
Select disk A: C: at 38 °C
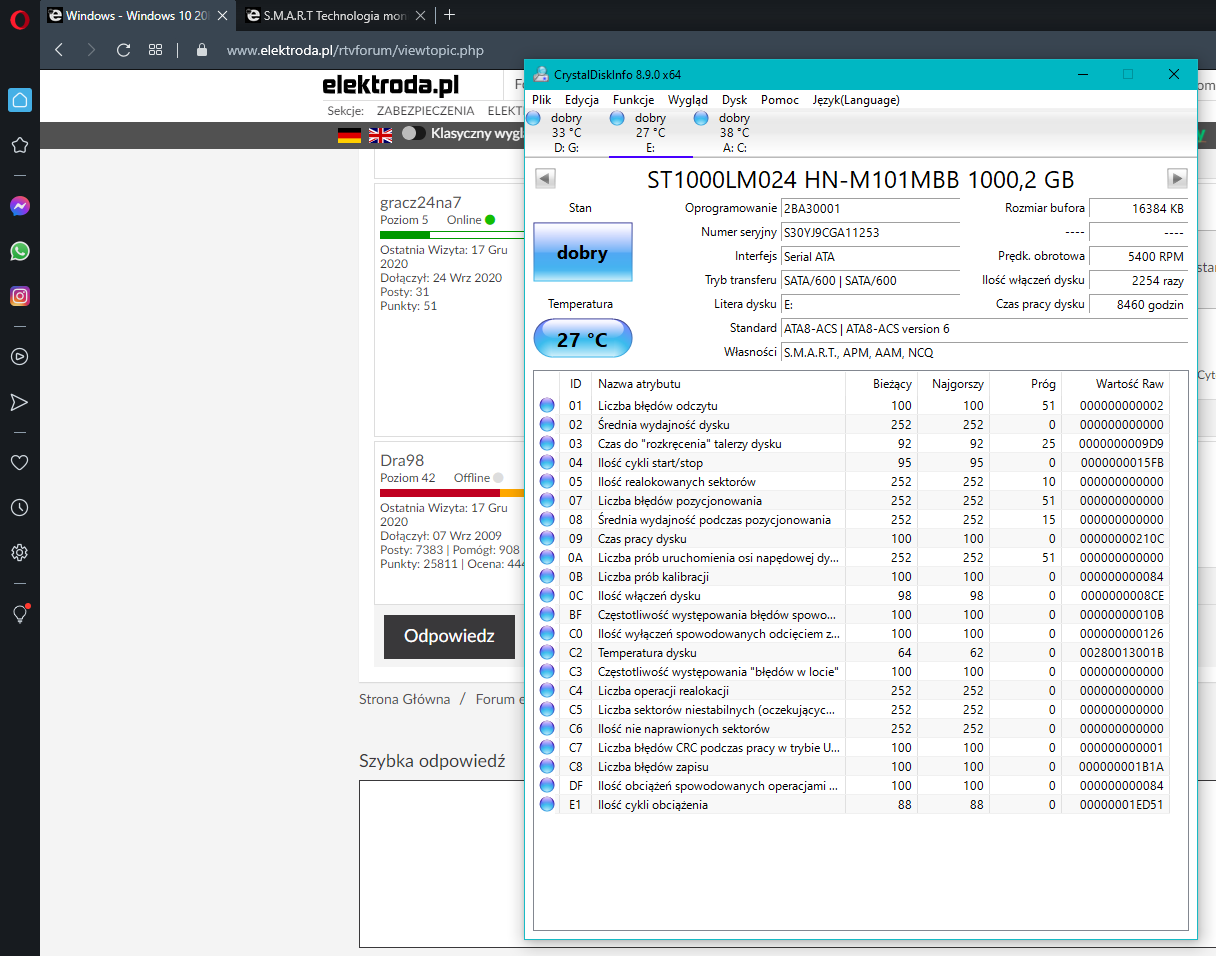[x=734, y=132]
